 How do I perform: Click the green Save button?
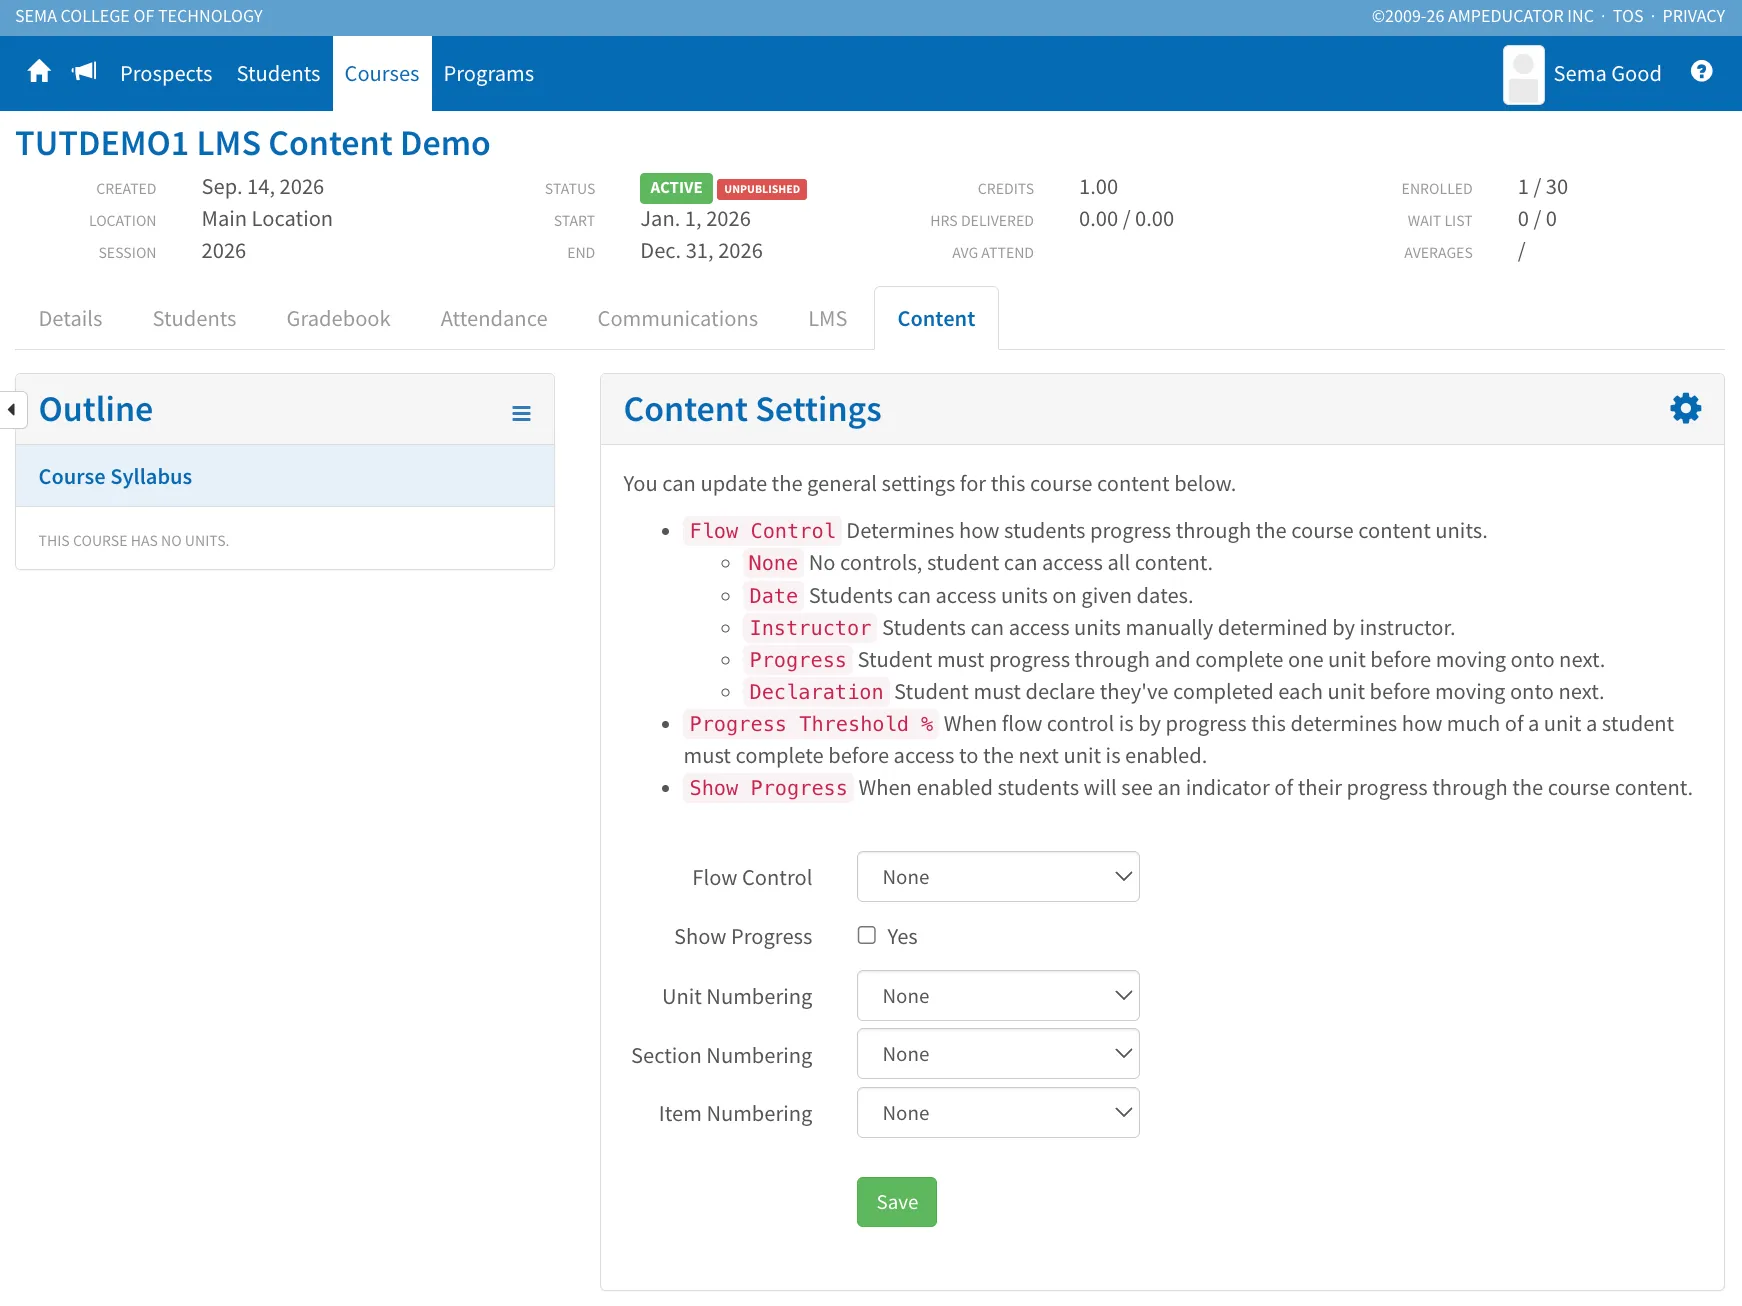pos(897,1202)
